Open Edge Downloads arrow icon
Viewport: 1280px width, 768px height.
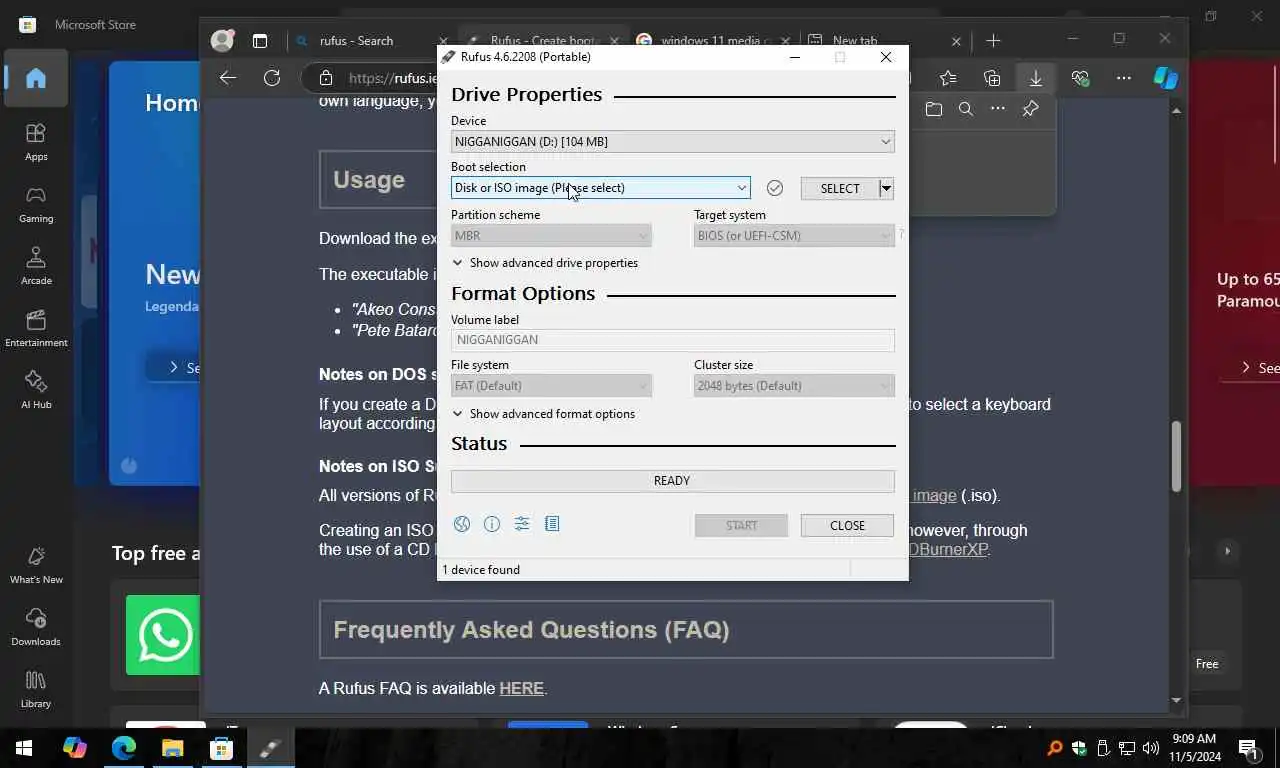1036,78
